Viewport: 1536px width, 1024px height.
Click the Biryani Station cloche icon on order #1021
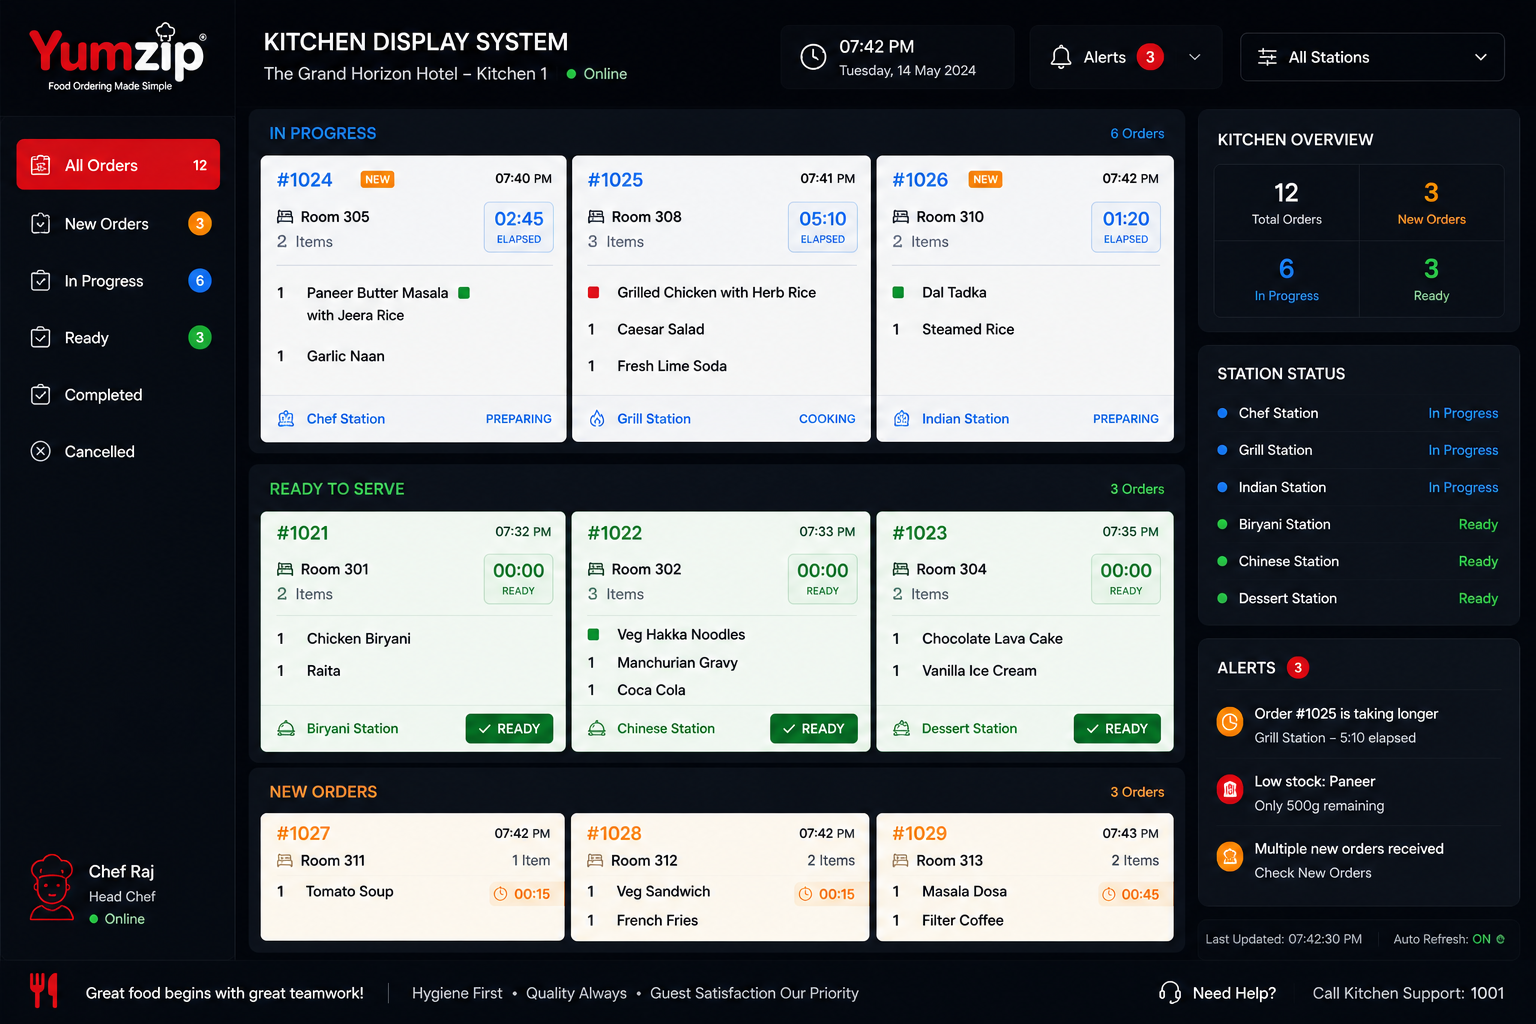[x=286, y=729]
